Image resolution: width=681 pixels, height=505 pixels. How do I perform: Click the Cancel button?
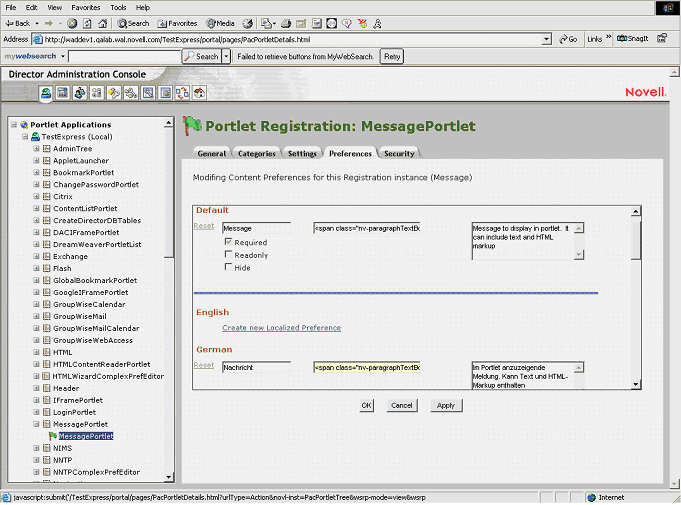pos(402,406)
